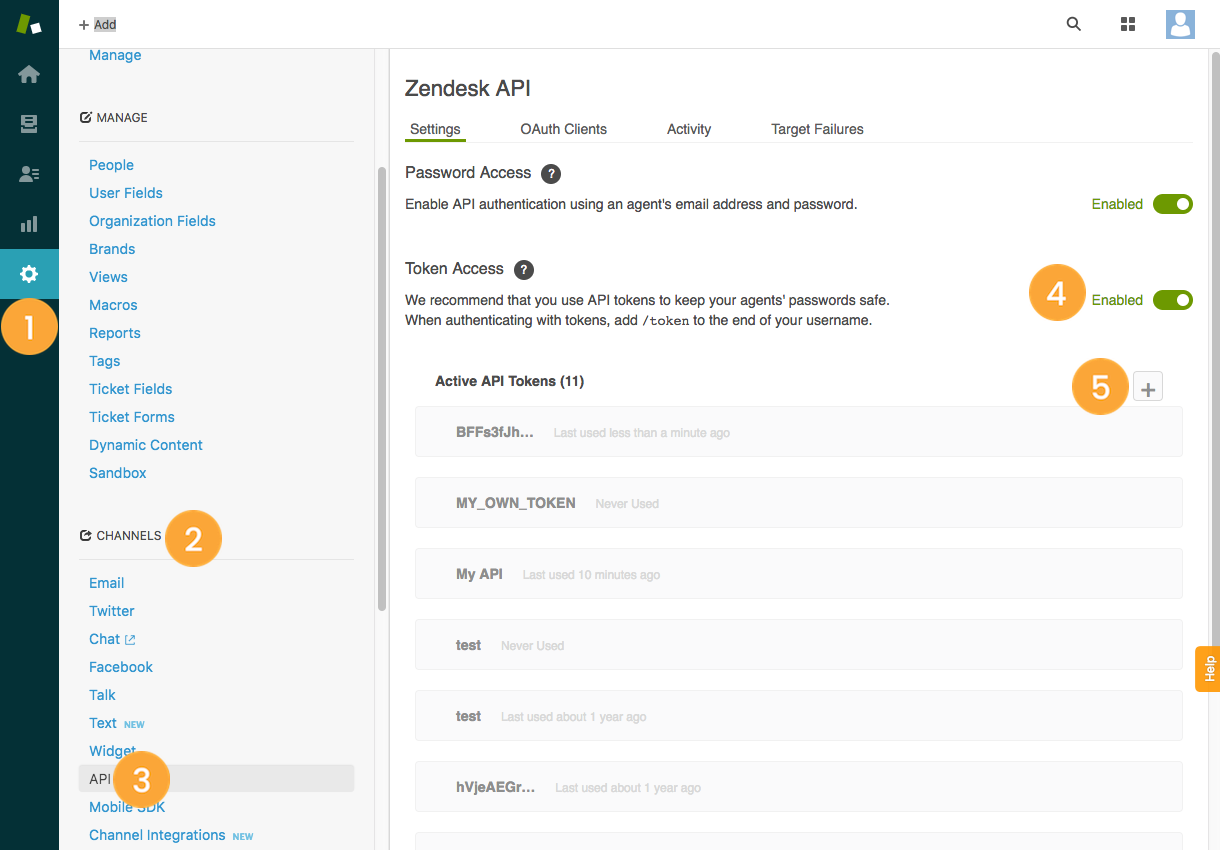The width and height of the screenshot is (1220, 850).
Task: Open the User Fields link
Action: 126,193
